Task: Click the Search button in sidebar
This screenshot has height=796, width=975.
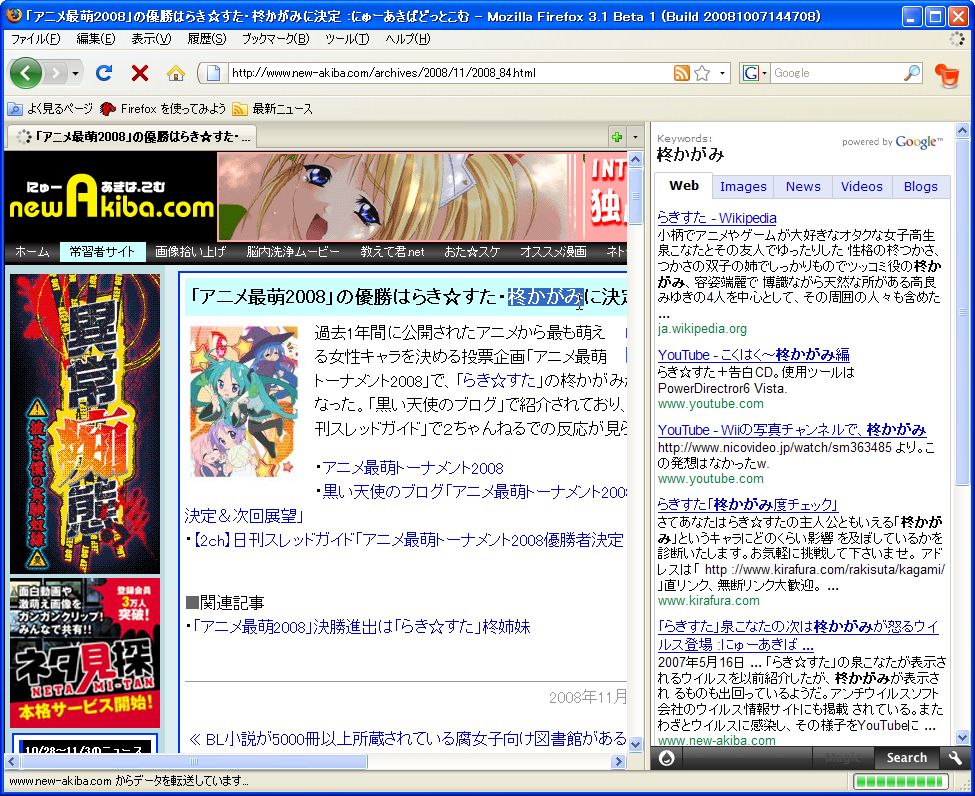Action: [x=907, y=757]
